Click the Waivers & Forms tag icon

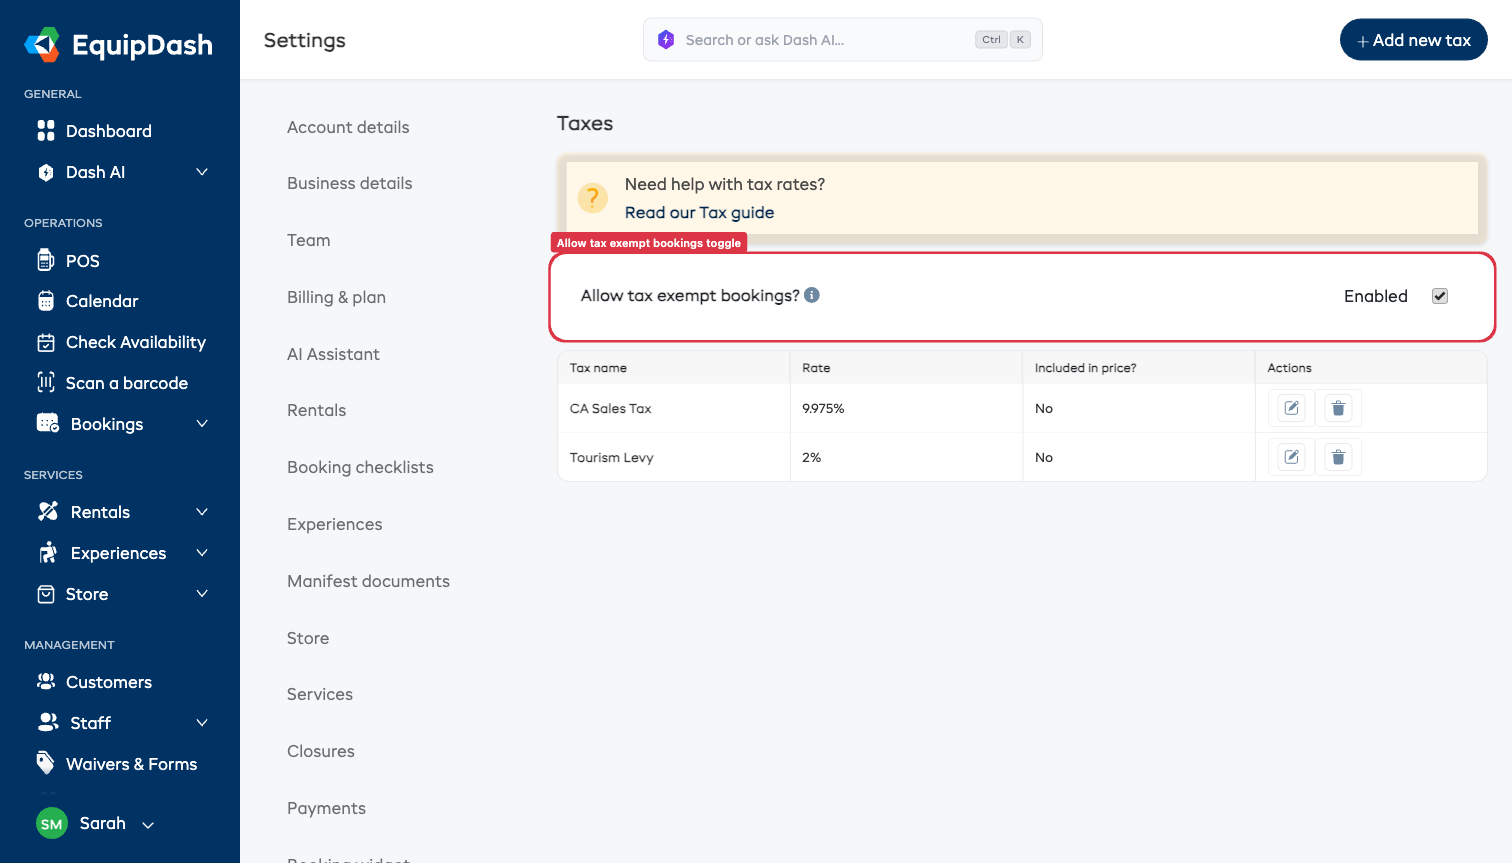click(x=46, y=763)
